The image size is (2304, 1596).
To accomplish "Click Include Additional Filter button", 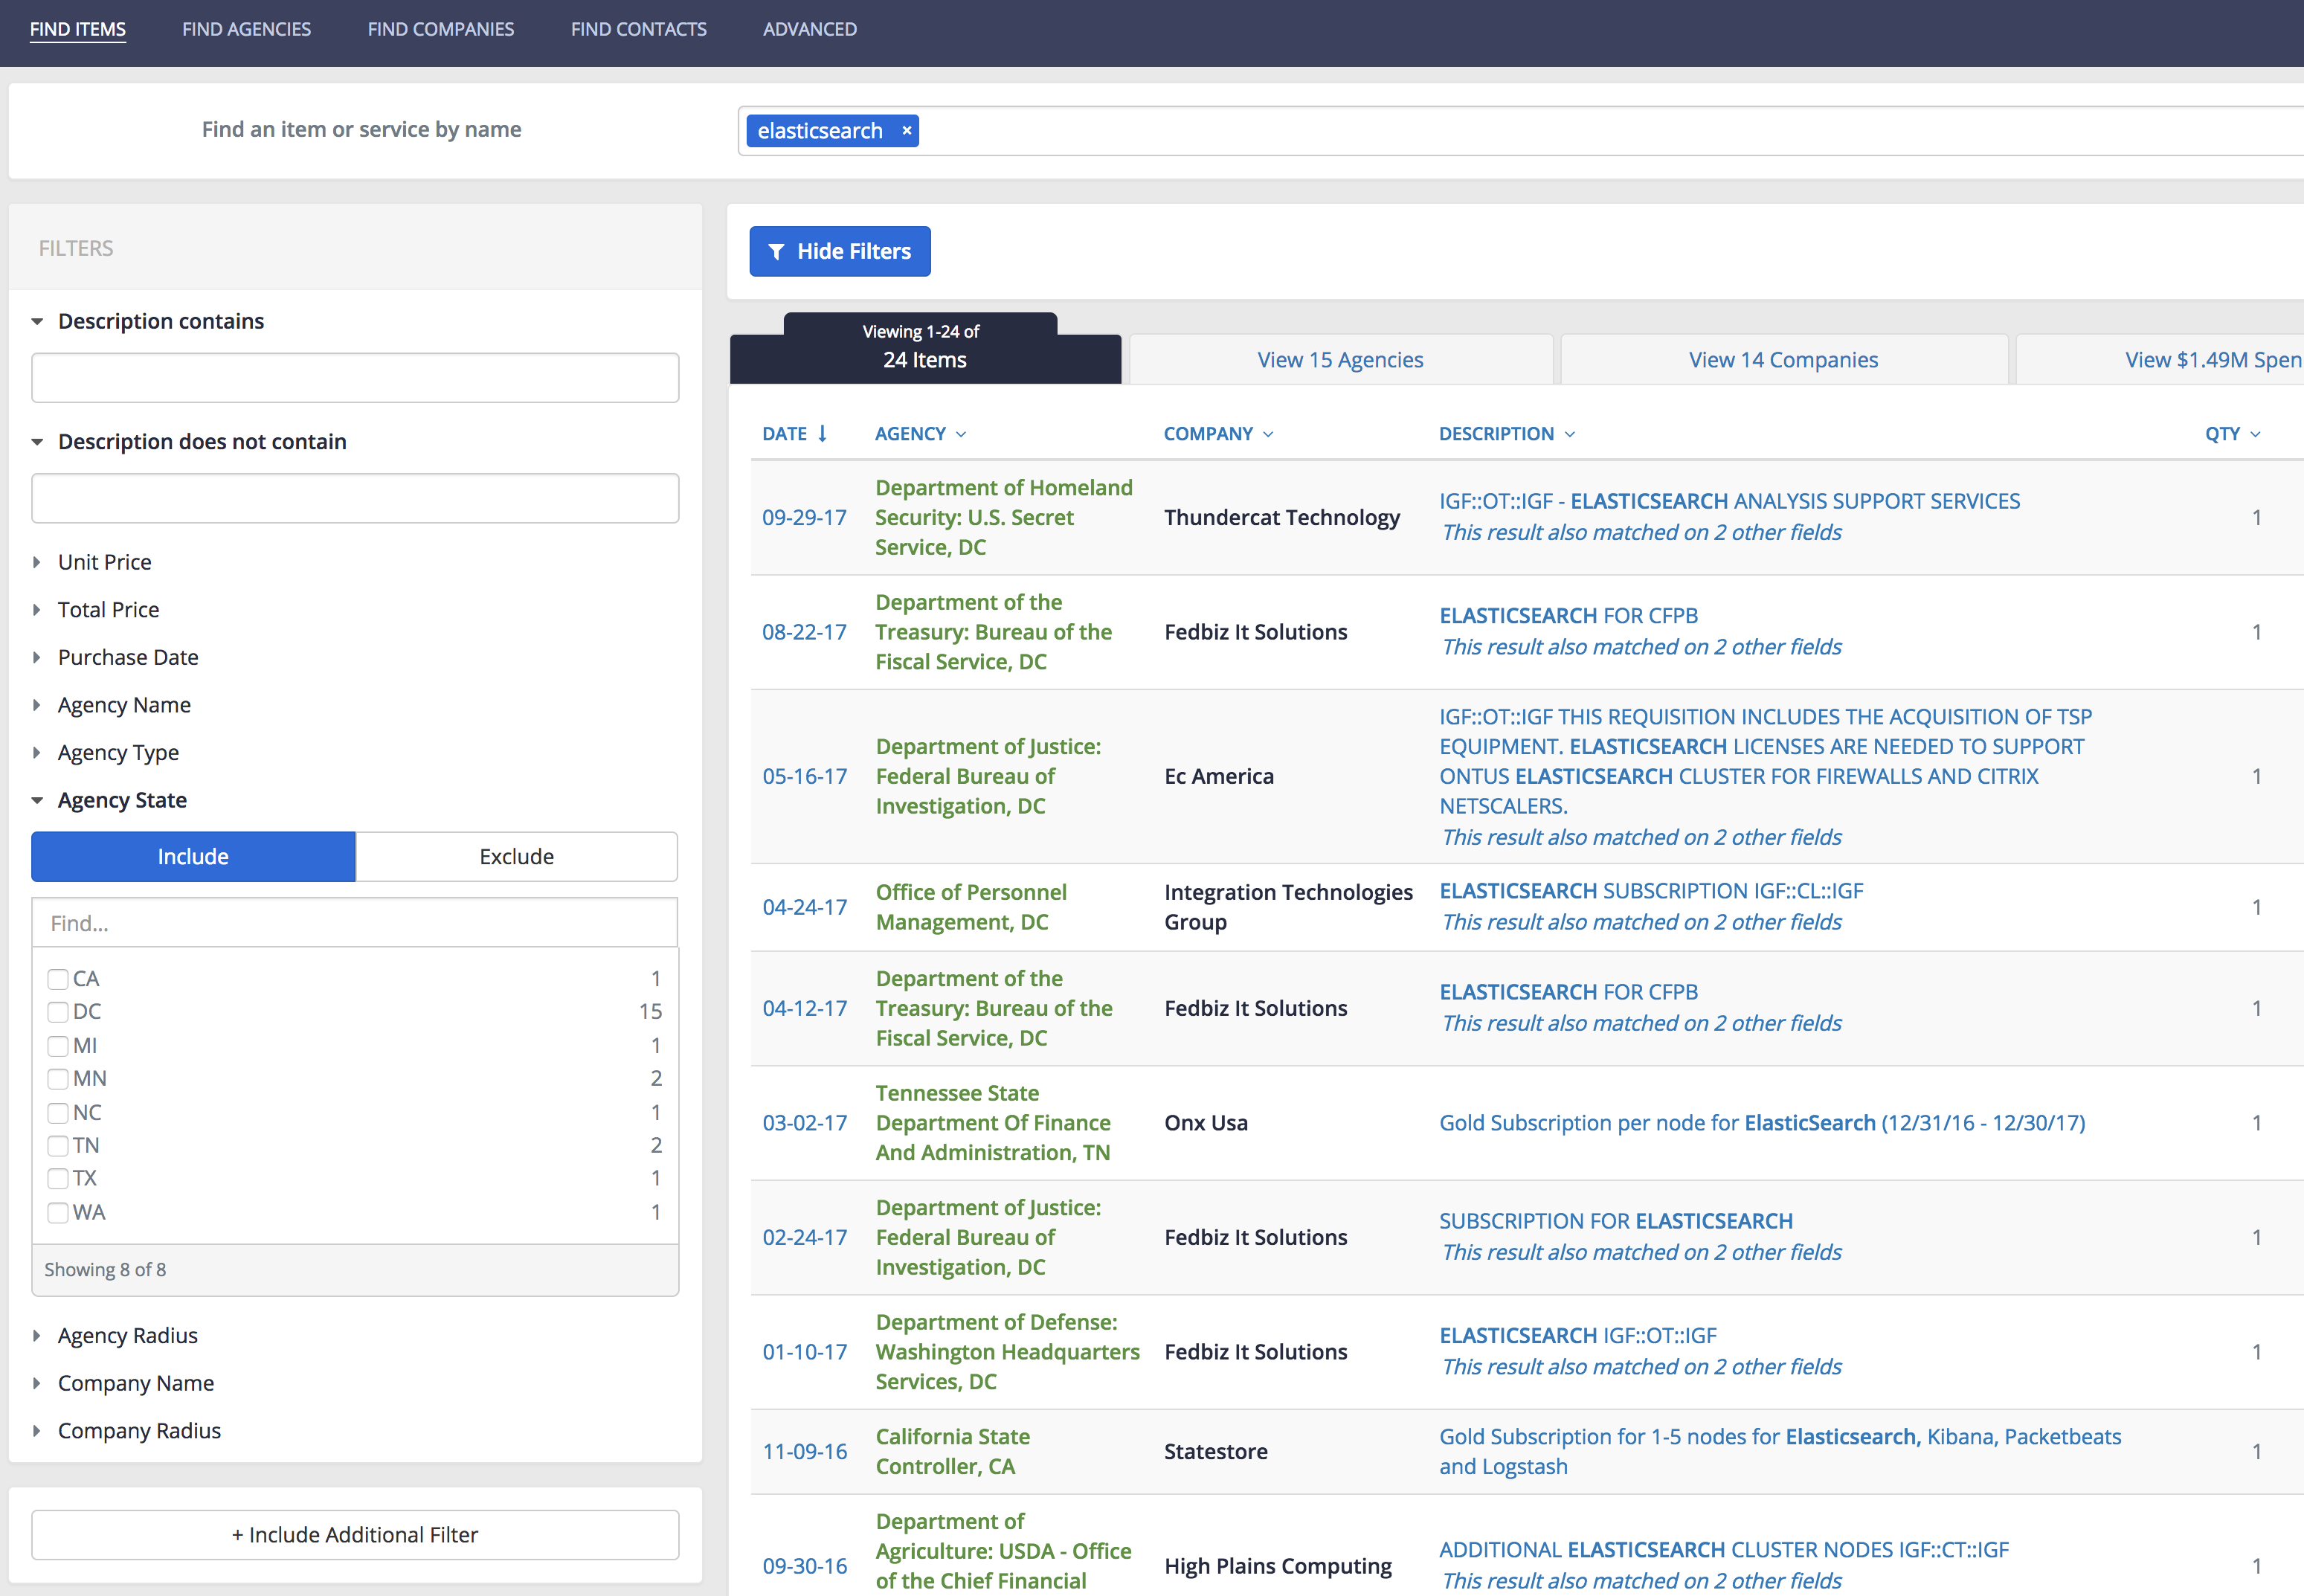I will coord(355,1534).
